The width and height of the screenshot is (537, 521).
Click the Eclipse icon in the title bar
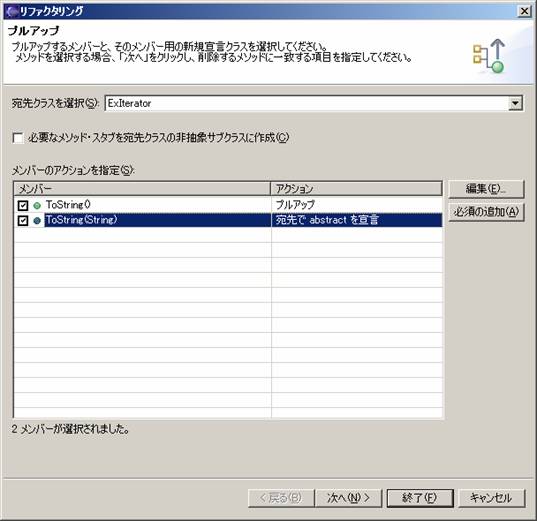pyautogui.click(x=12, y=11)
